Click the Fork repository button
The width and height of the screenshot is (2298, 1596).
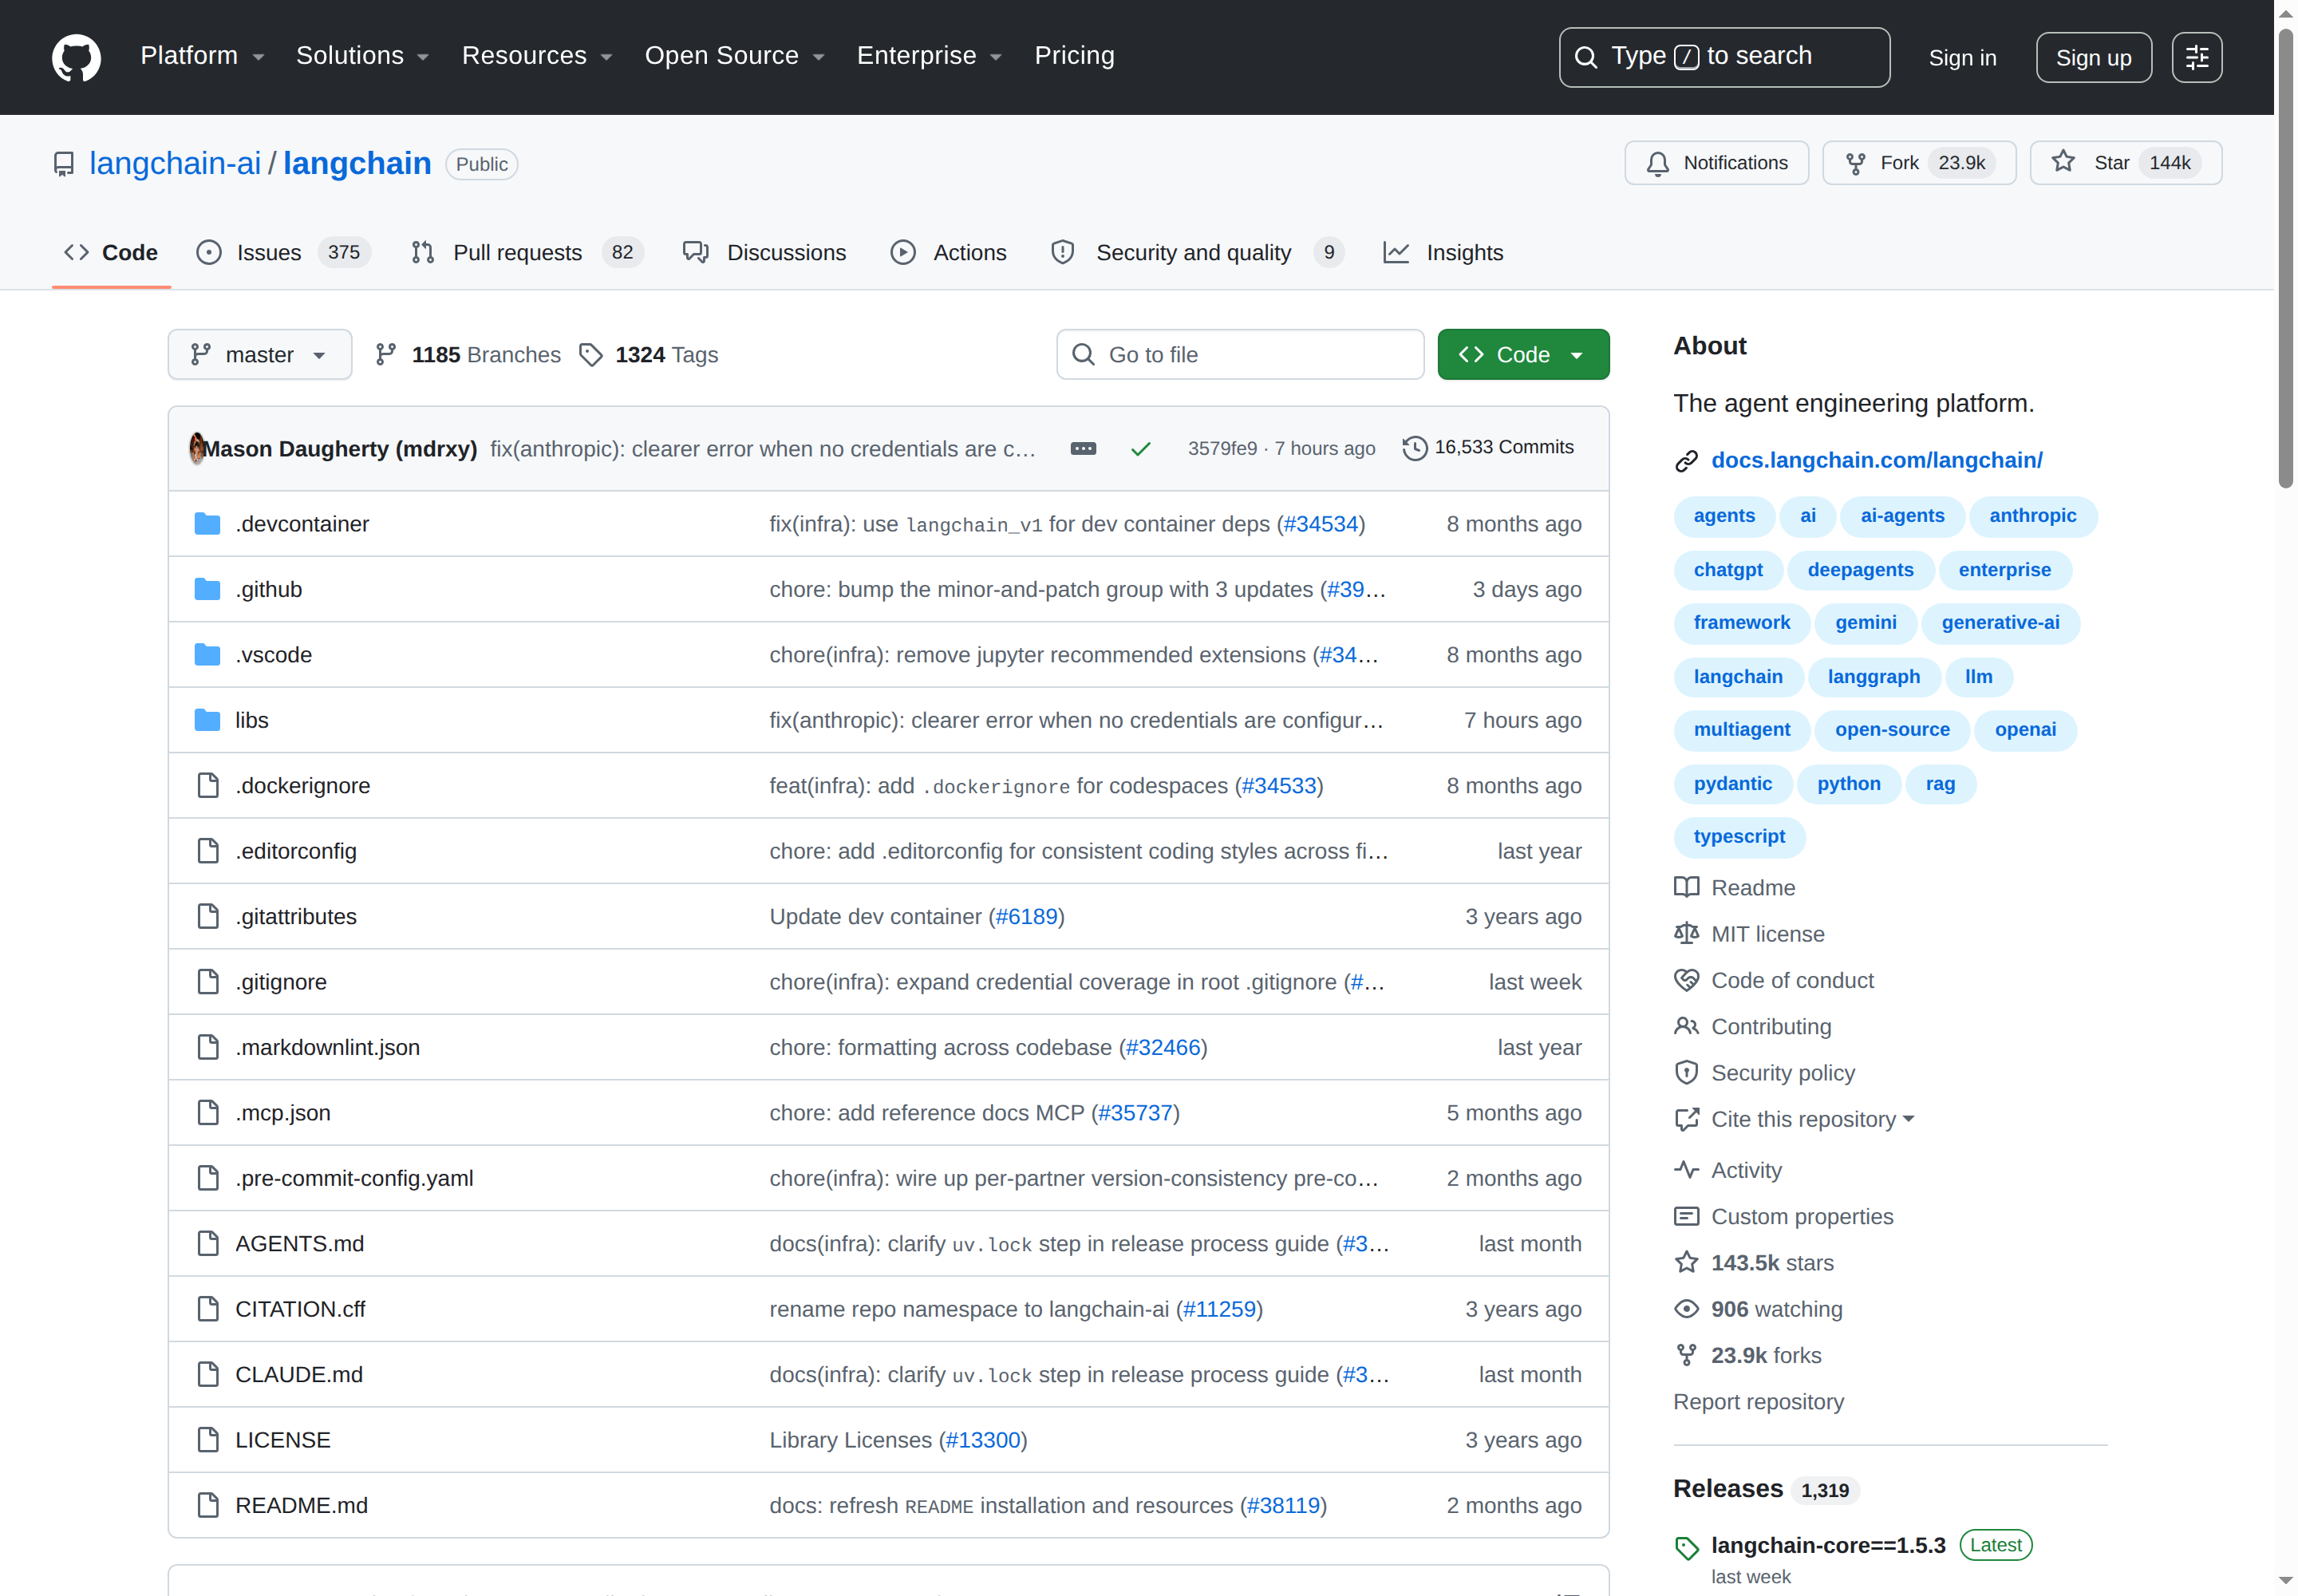click(x=1918, y=163)
